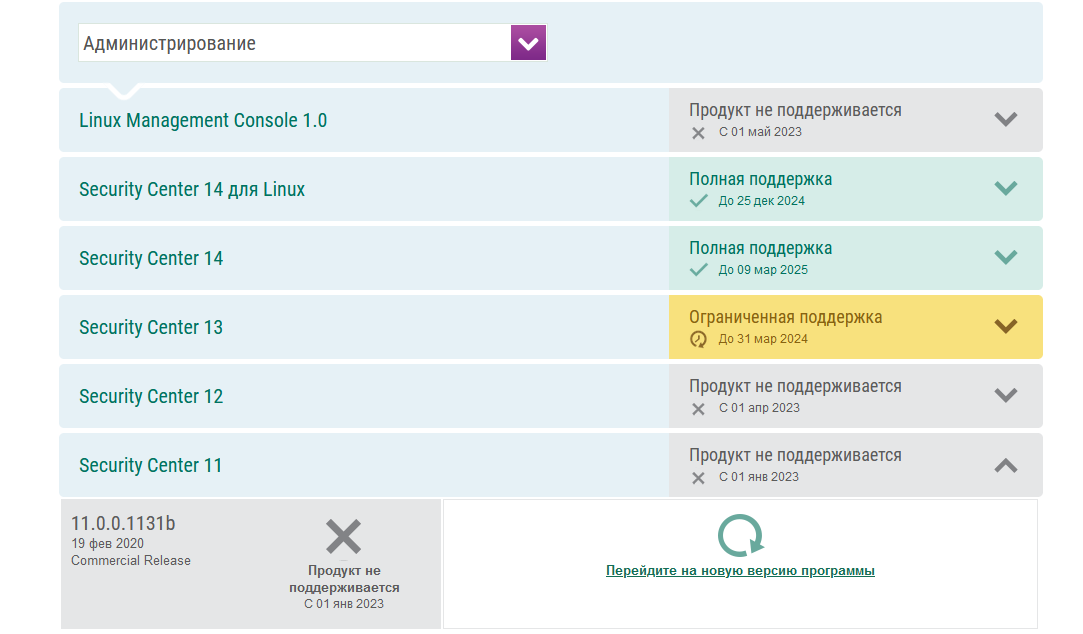Image resolution: width=1083 pixels, height=634 pixels.
Task: Expand the Security Center 12 row chevron
Action: [1006, 395]
